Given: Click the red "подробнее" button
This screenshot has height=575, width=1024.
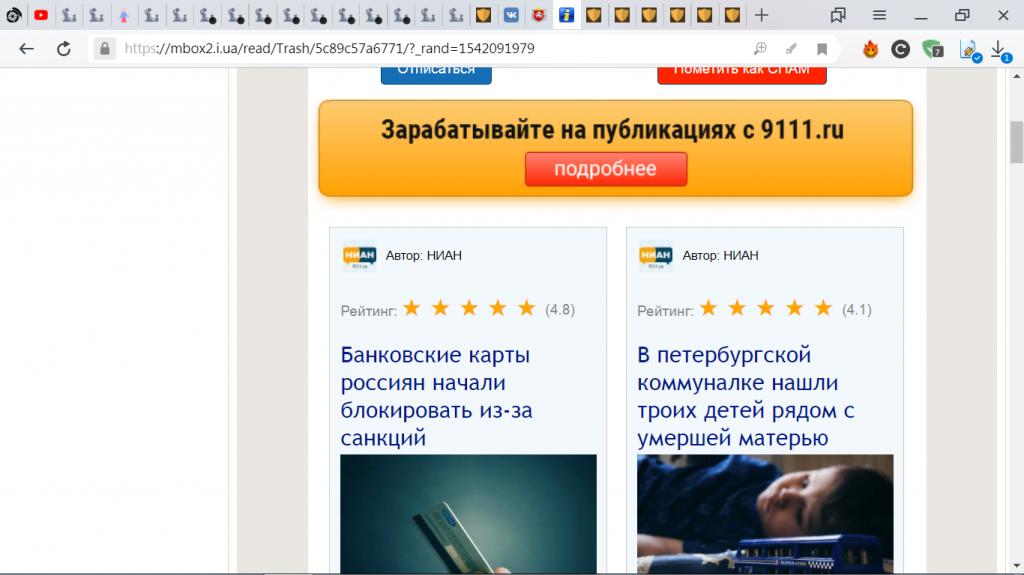Looking at the screenshot, I should click(605, 169).
